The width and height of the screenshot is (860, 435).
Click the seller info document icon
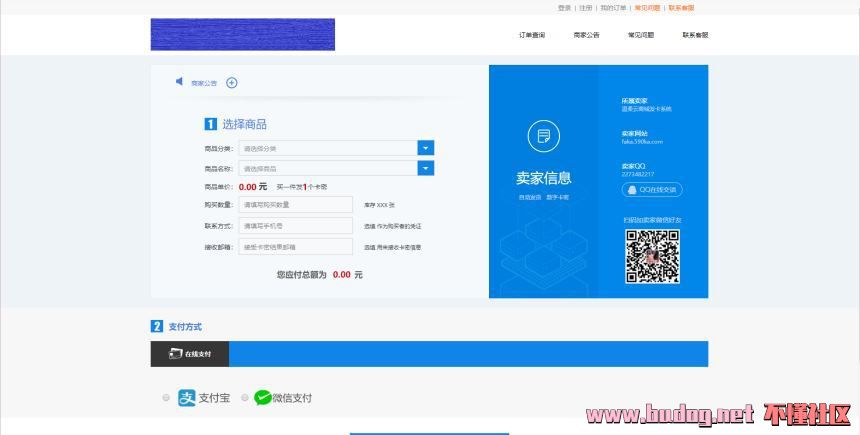pyautogui.click(x=543, y=136)
